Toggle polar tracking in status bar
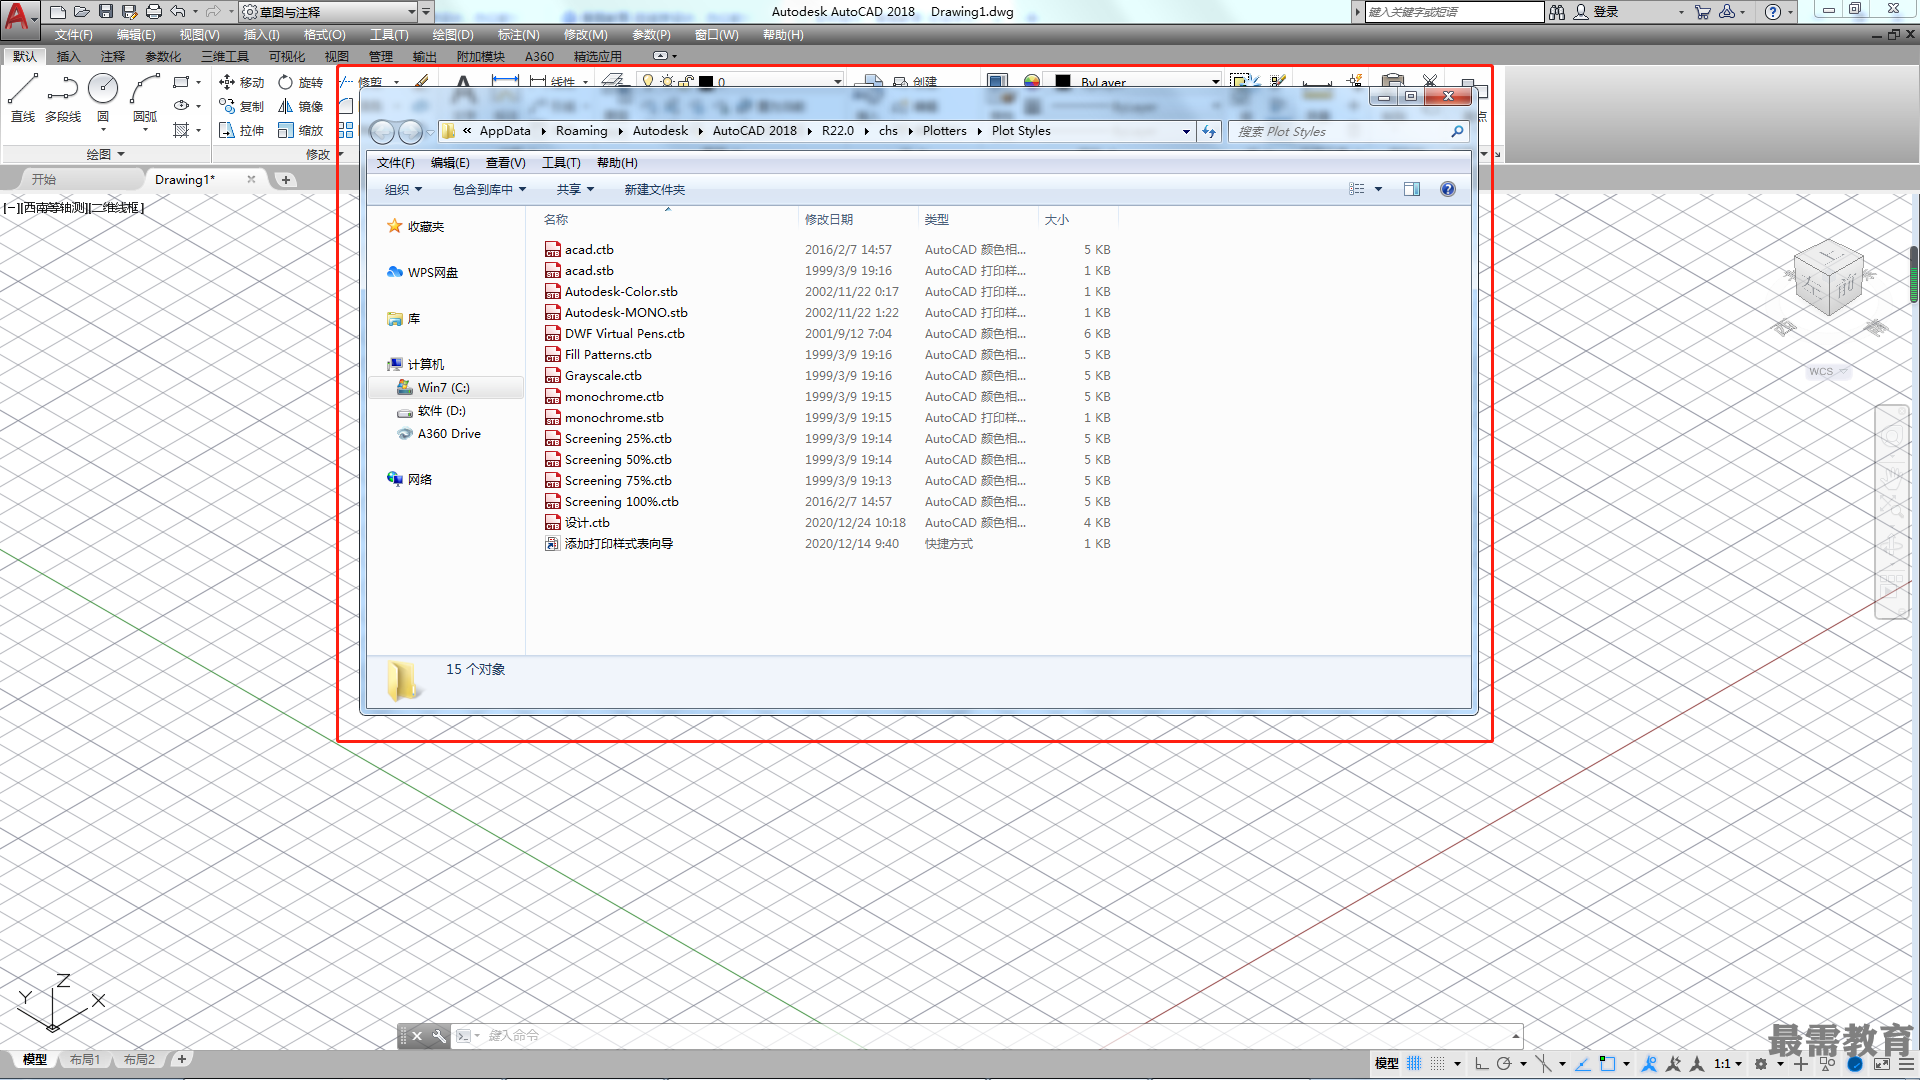Viewport: 1920px width, 1080px height. (1504, 1064)
